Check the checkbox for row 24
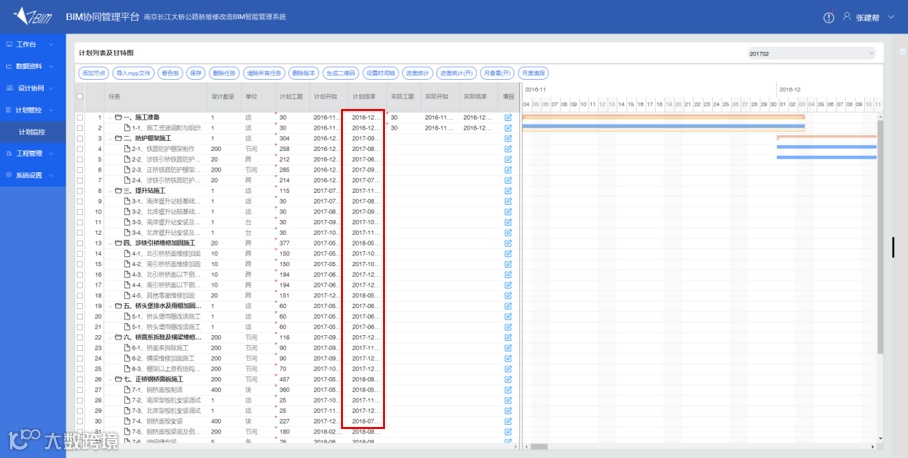This screenshot has width=908, height=458. pos(80,358)
